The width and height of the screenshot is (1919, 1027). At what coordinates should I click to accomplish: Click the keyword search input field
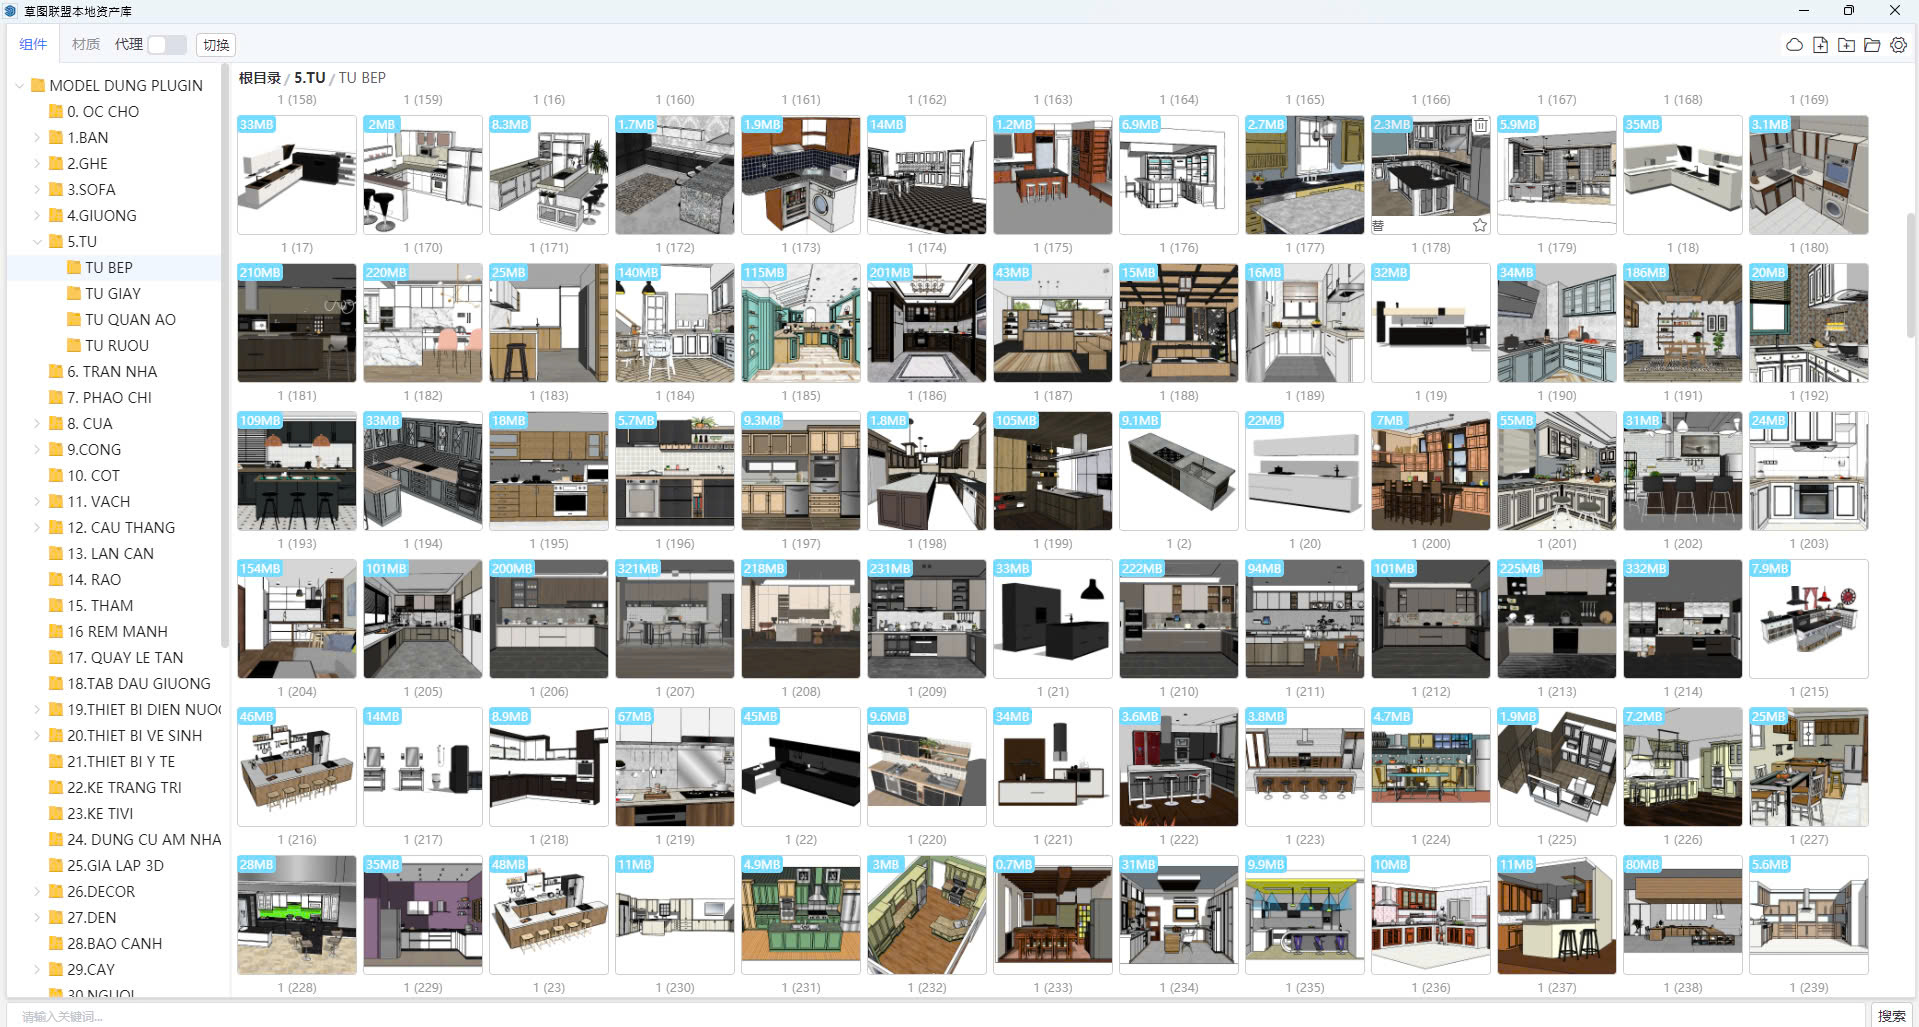click(x=900, y=1015)
